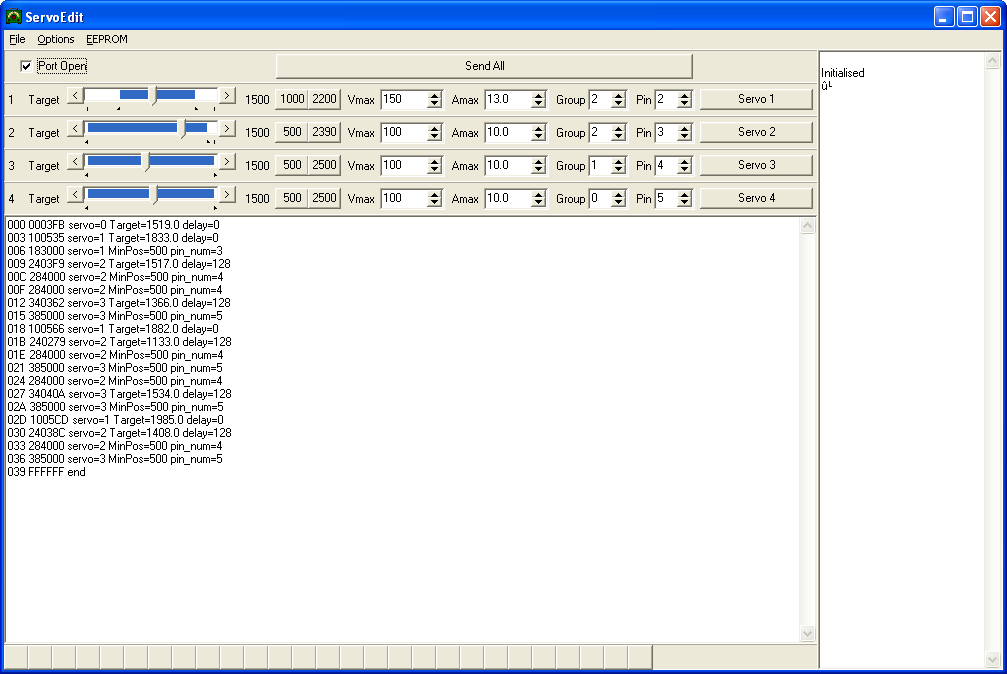Minimize the ServoEdit window

tap(943, 17)
